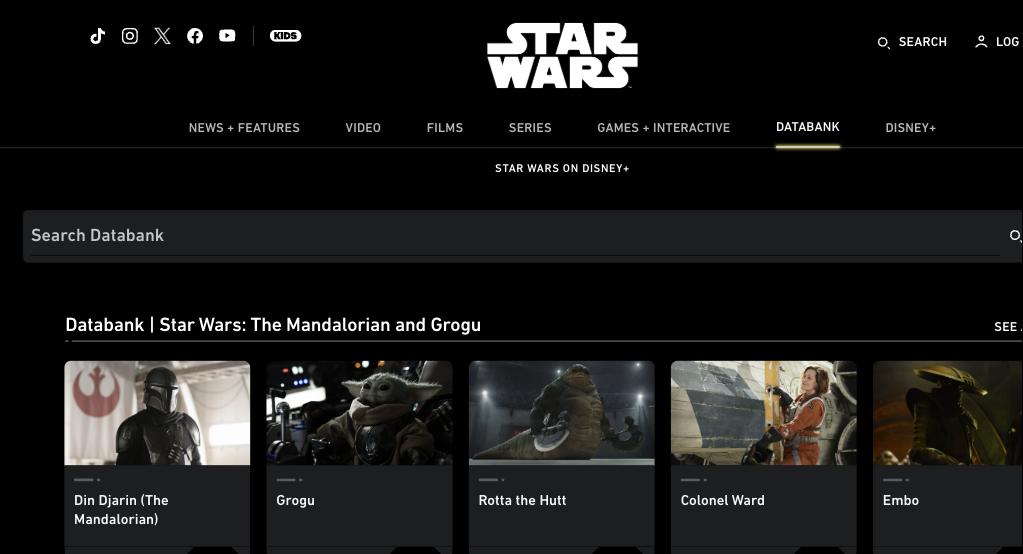
Task: Open the Grogu thumbnail image
Action: tap(359, 413)
